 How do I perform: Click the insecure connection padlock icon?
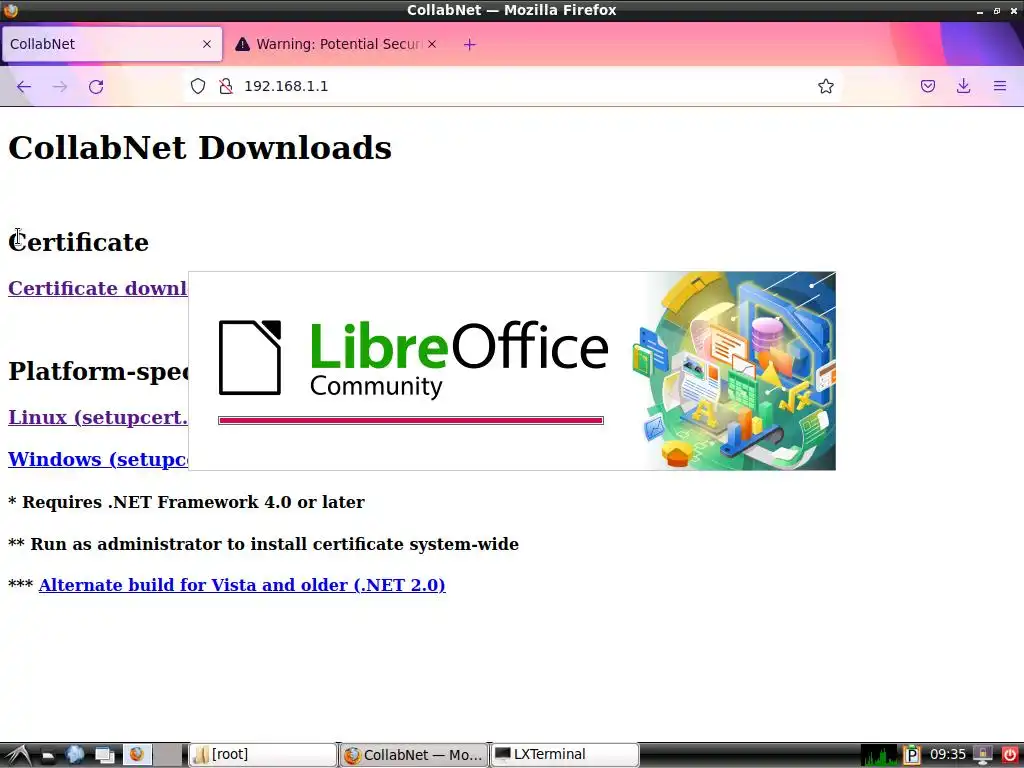(x=226, y=86)
